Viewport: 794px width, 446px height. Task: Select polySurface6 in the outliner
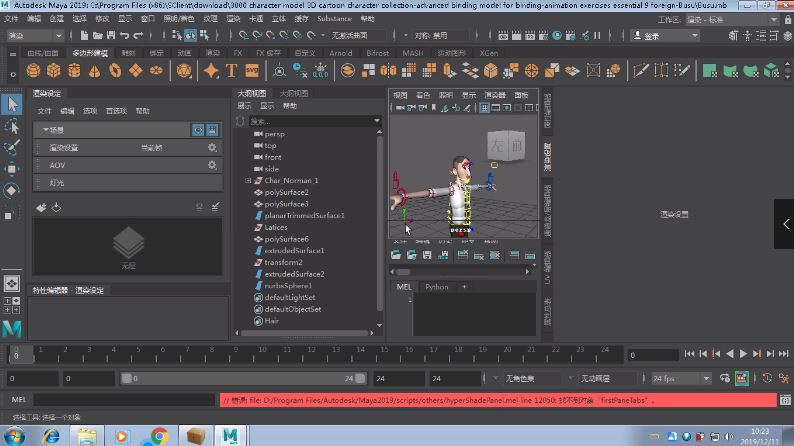(285, 239)
